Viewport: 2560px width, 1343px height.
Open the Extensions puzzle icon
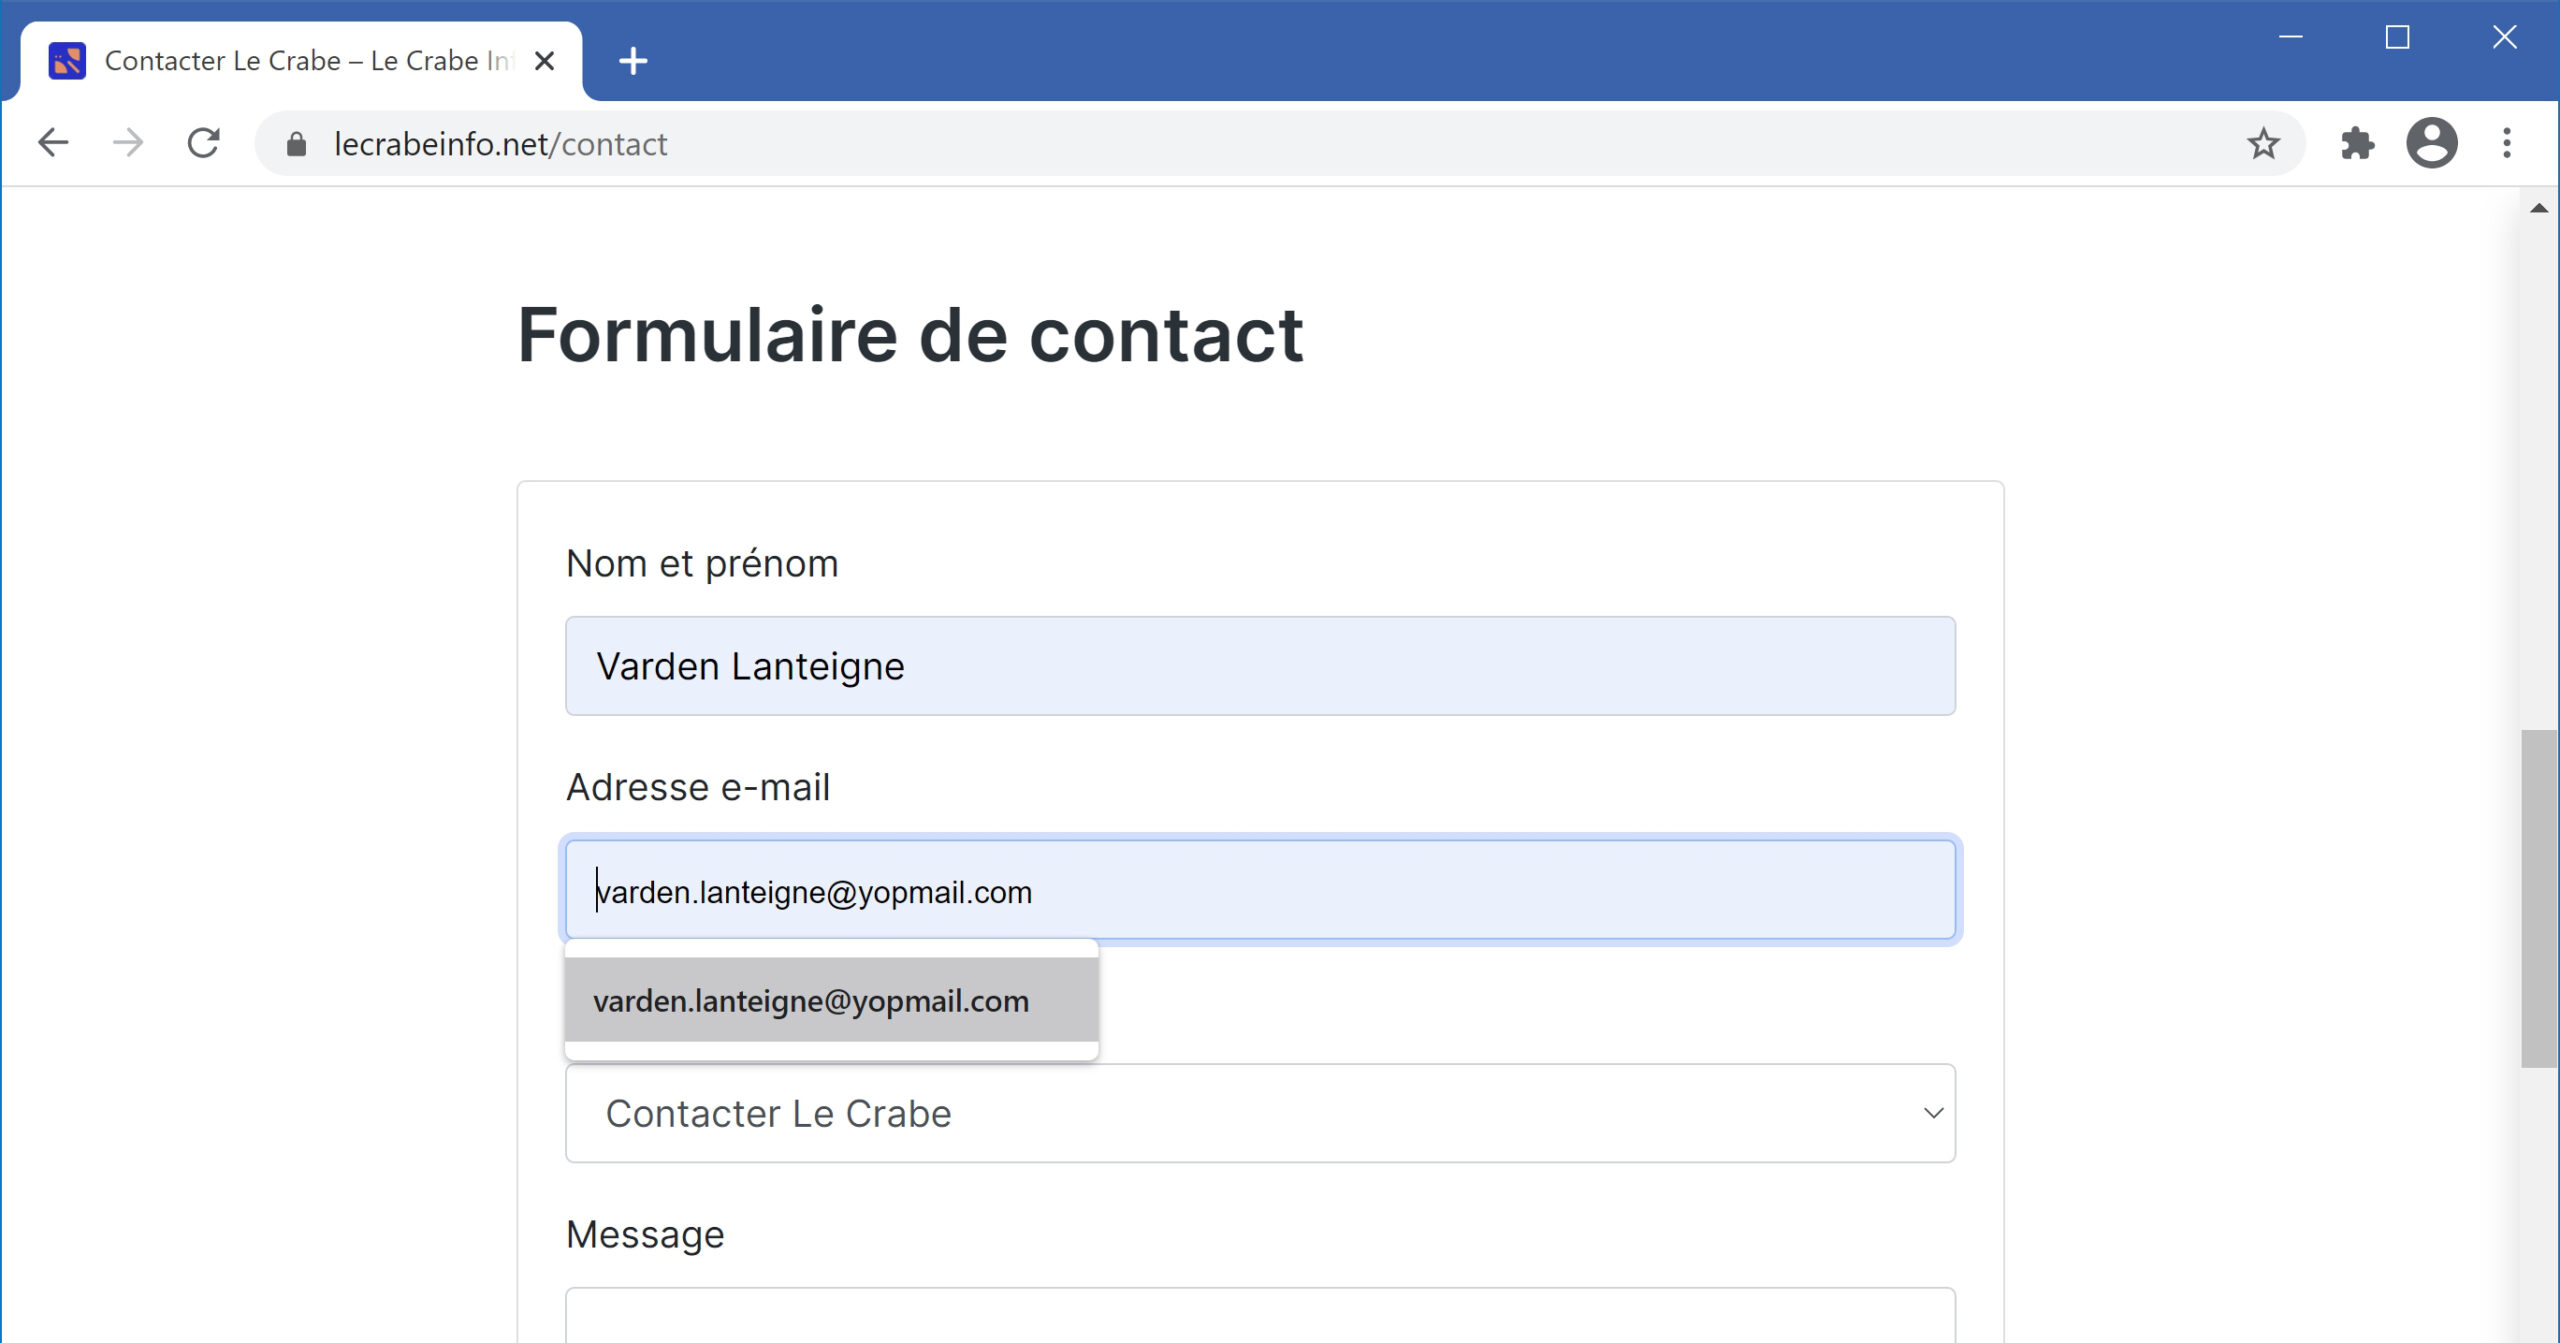[2357, 143]
